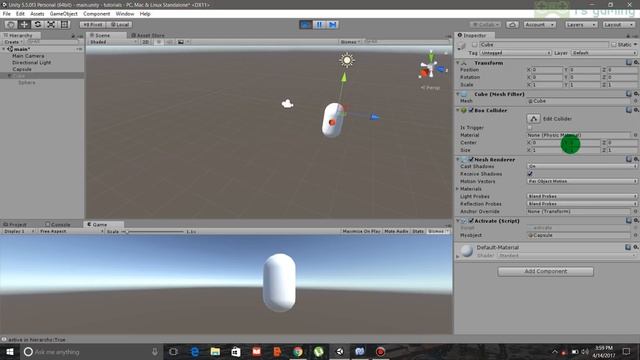Viewport: 640px width, 360px height.
Task: Pick Mesh object via circle selector
Action: point(636,101)
